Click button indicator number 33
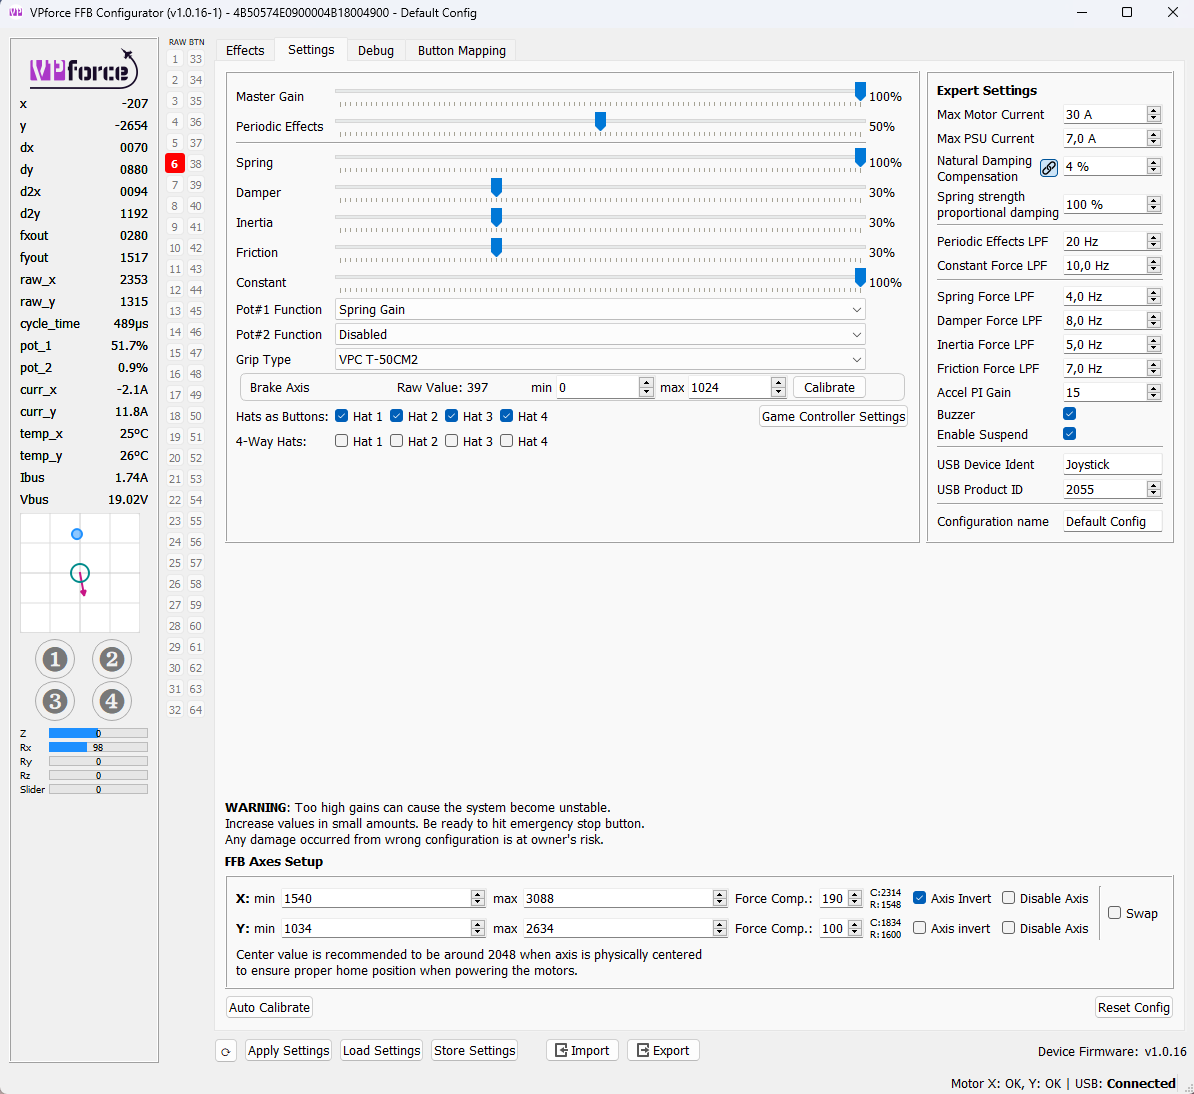 tap(196, 59)
